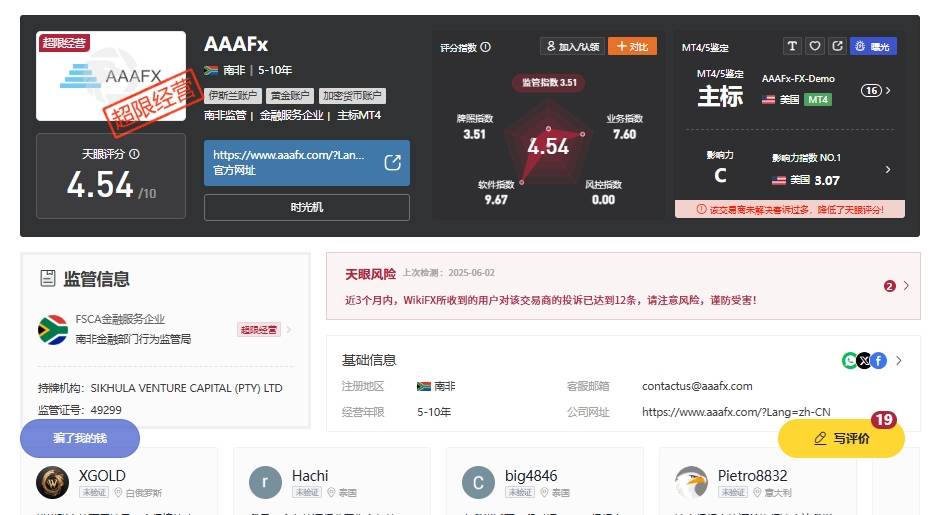Click email contactus@aaafx.com
This screenshot has height=515, width=938.
pyautogui.click(x=697, y=386)
